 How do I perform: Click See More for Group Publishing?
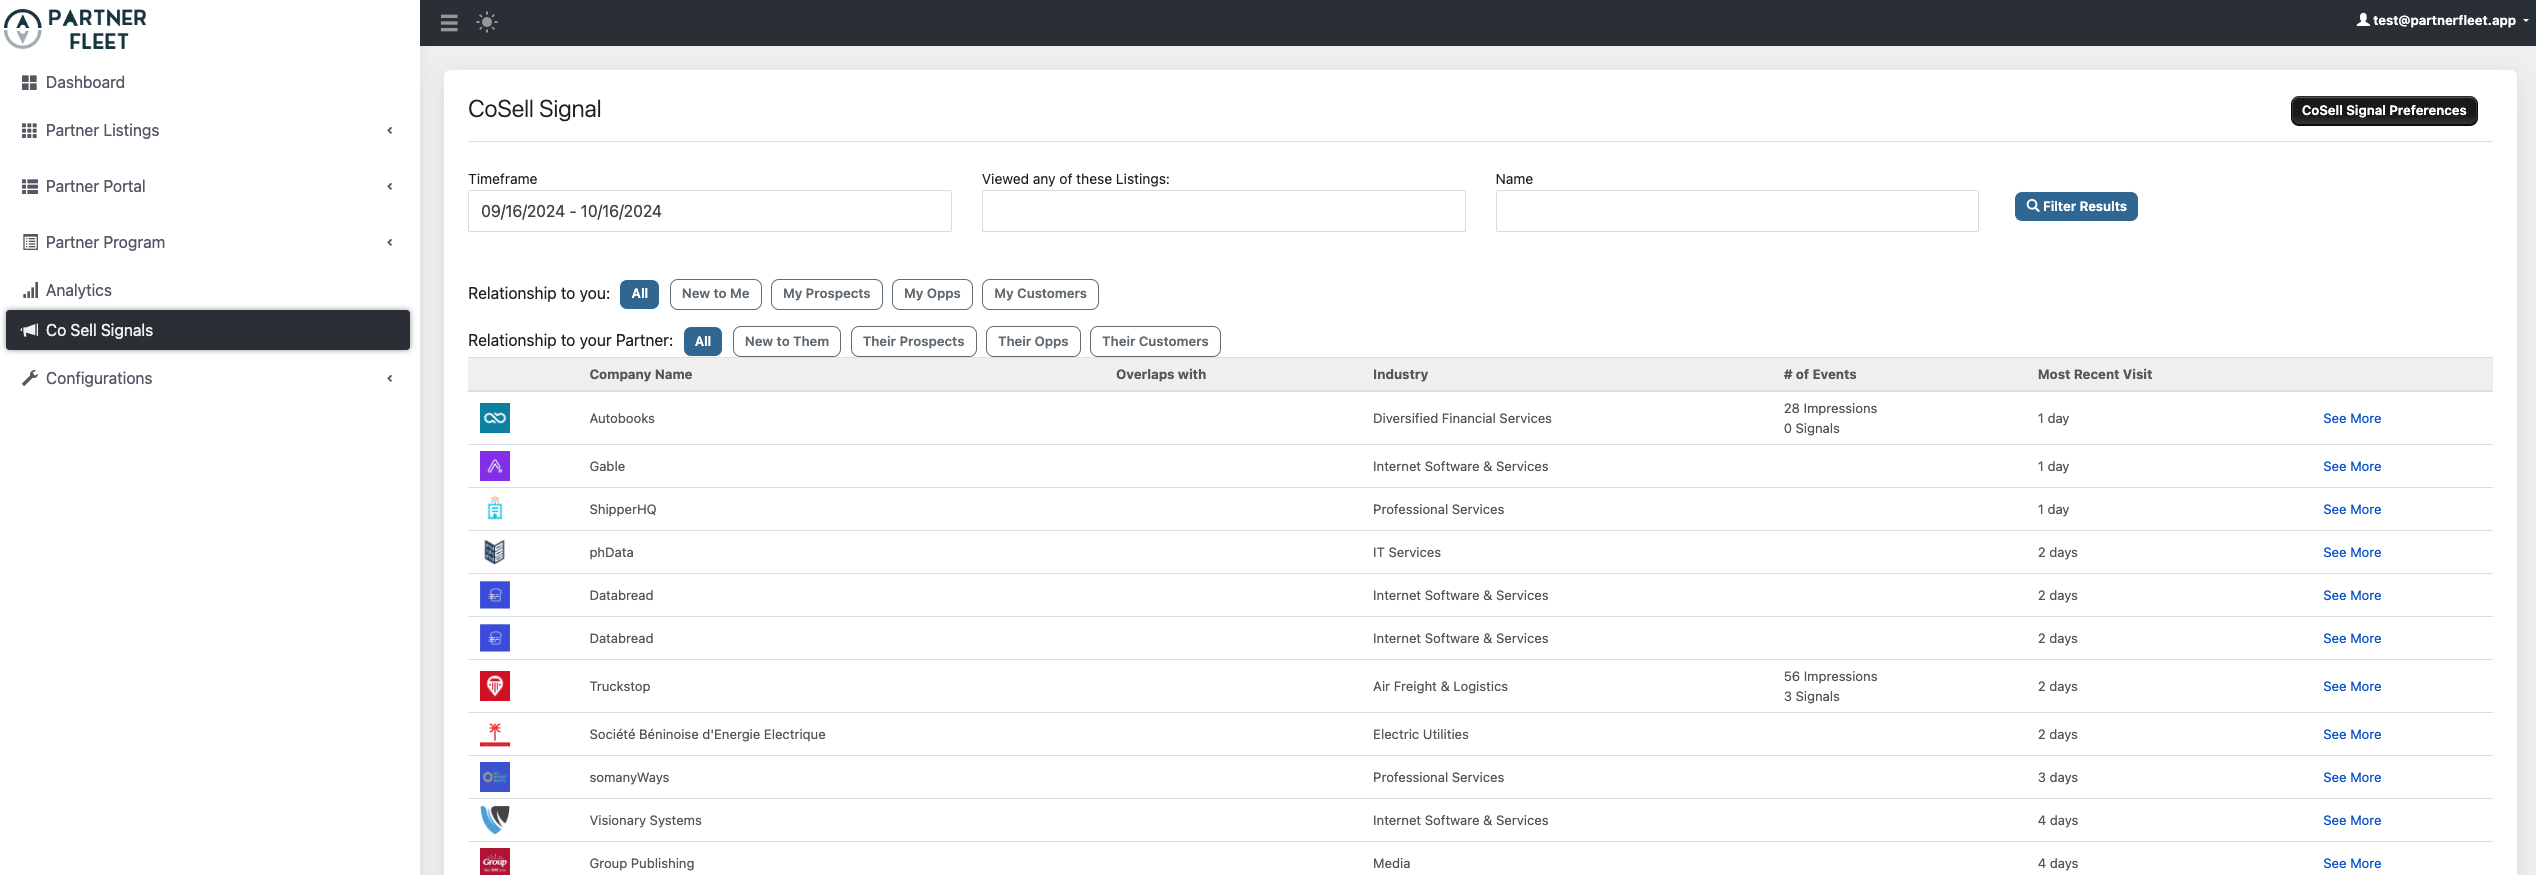[2352, 863]
